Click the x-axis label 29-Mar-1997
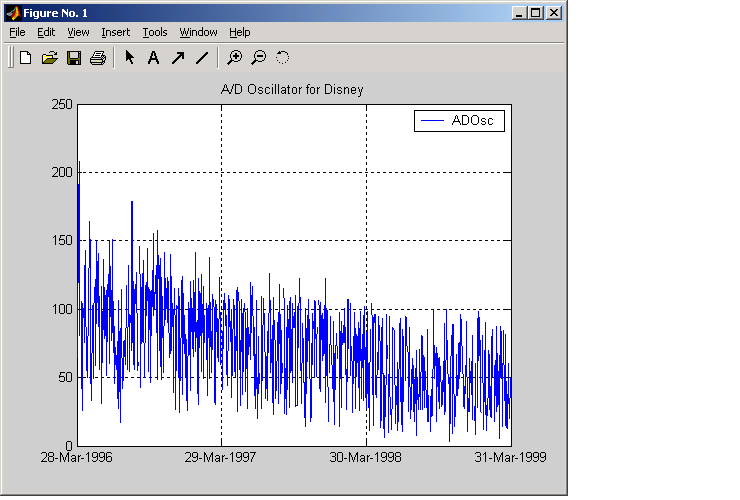 220,457
